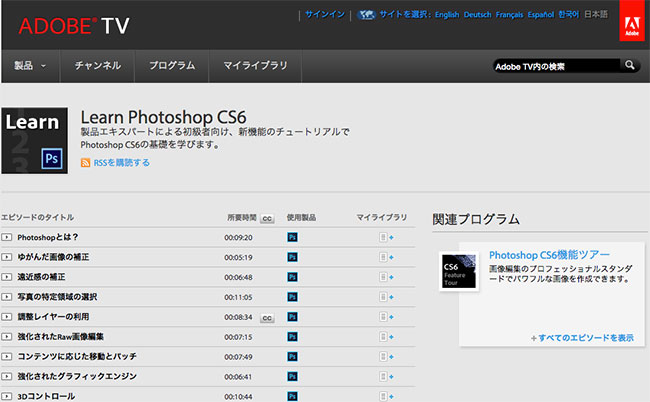Open episode ゆがんだ画像の補正

click(x=53, y=257)
